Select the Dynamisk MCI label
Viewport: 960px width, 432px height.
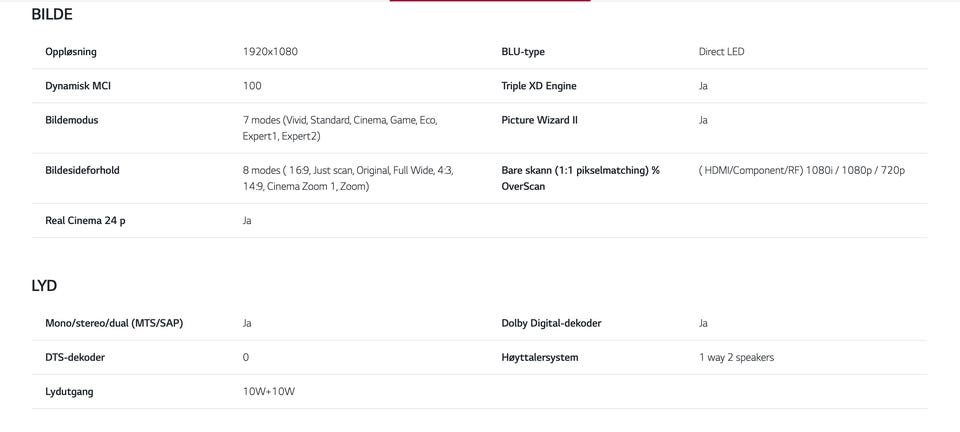click(x=78, y=86)
